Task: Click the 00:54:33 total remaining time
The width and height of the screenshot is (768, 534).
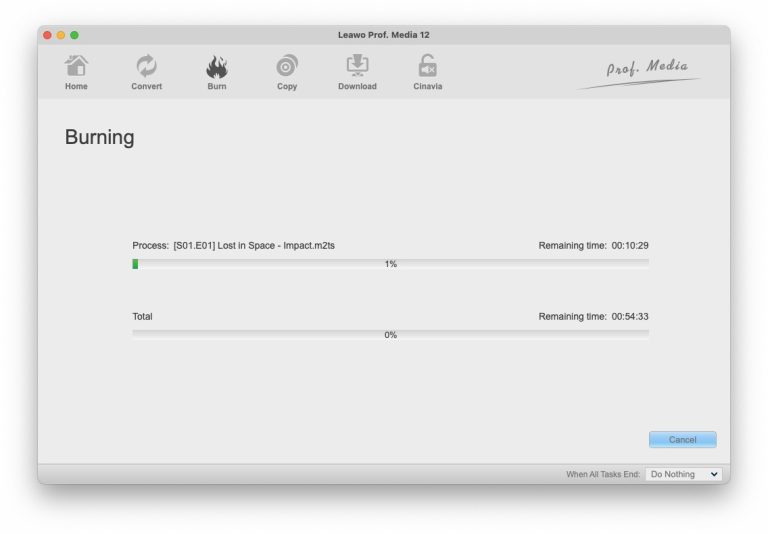Action: (630, 316)
